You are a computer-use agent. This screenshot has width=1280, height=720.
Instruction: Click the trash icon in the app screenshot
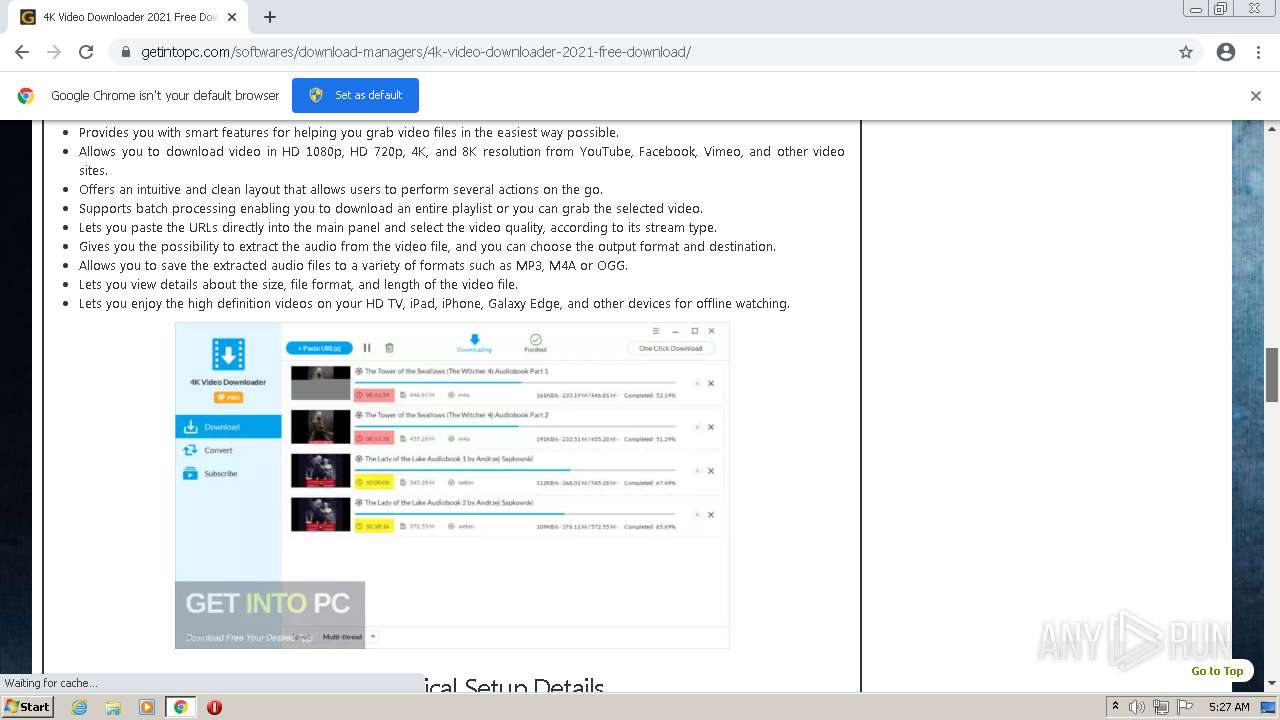[x=389, y=348]
